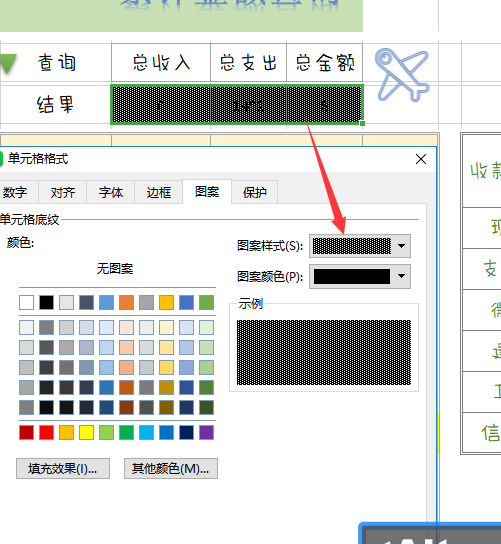This screenshot has height=544, width=501.
Task: Click the green triangle next to 查询
Action: (8, 64)
